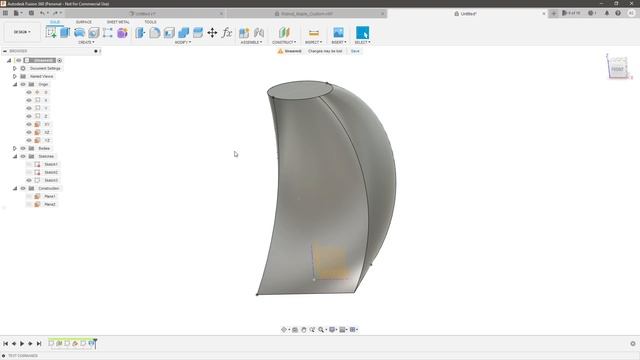This screenshot has width=640, height=360.
Task: Click the Undo arrow
Action: pos(42,13)
